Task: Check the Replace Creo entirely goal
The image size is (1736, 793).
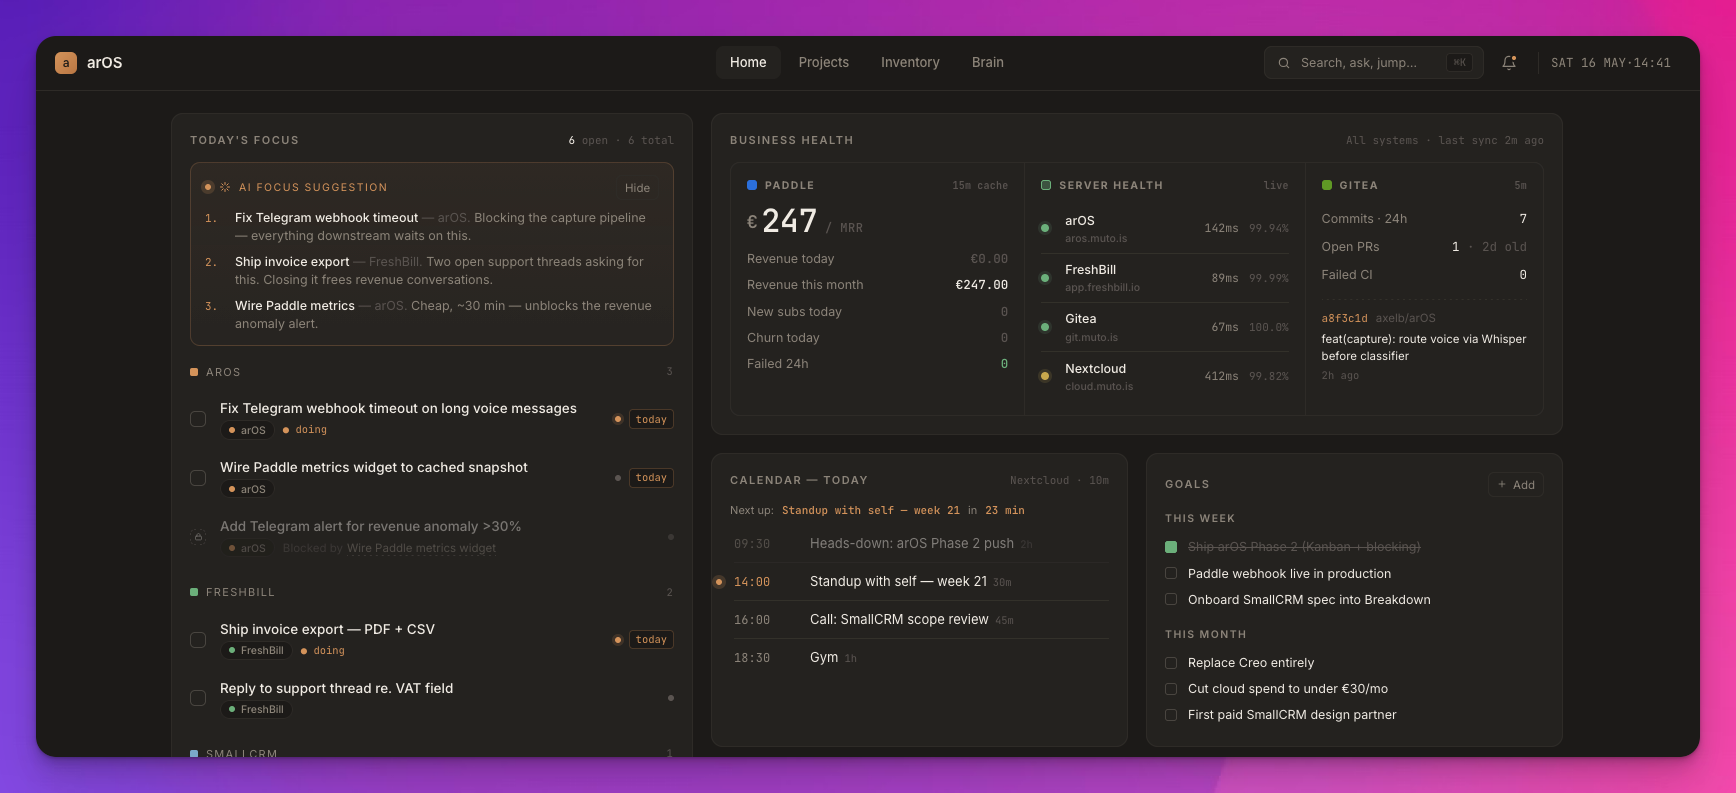Action: click(x=1171, y=663)
